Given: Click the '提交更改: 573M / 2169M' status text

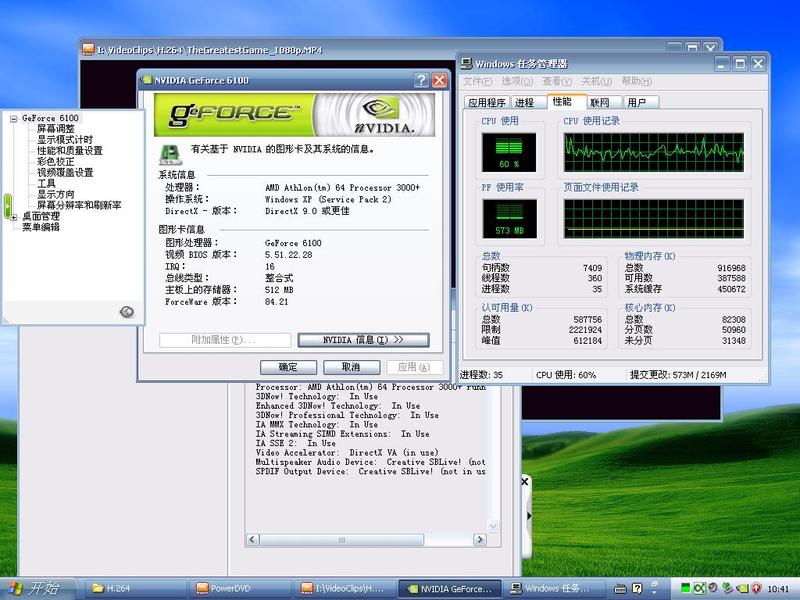Looking at the screenshot, I should (678, 375).
